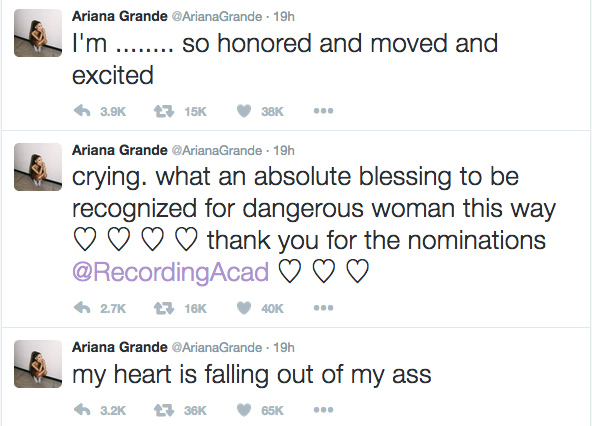Like the tweet with 38K hearts
Viewport: 592px width, 426px height.
tap(244, 111)
